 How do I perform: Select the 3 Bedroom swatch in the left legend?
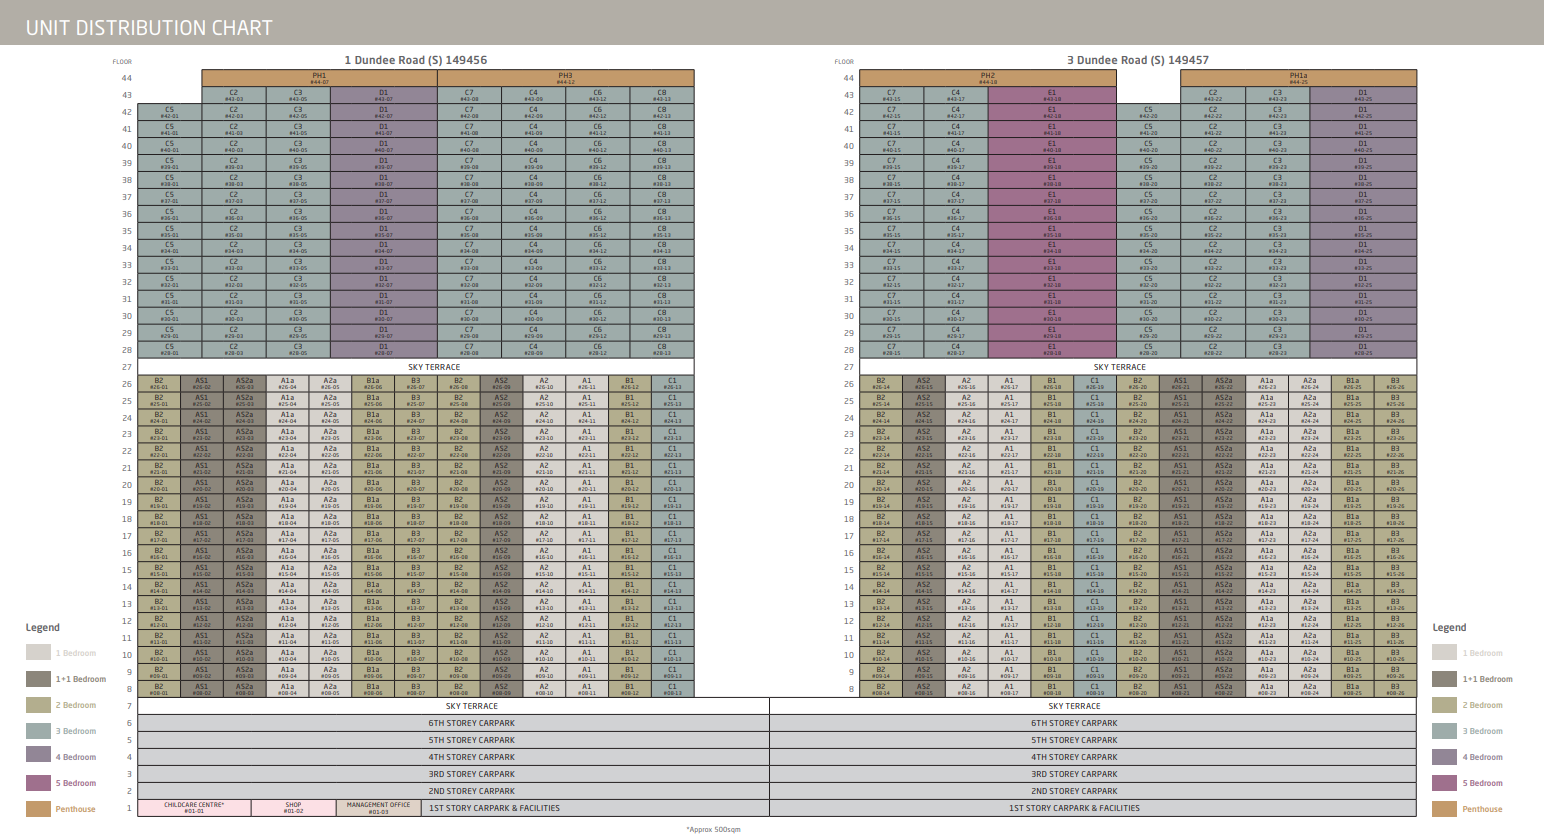(38, 731)
